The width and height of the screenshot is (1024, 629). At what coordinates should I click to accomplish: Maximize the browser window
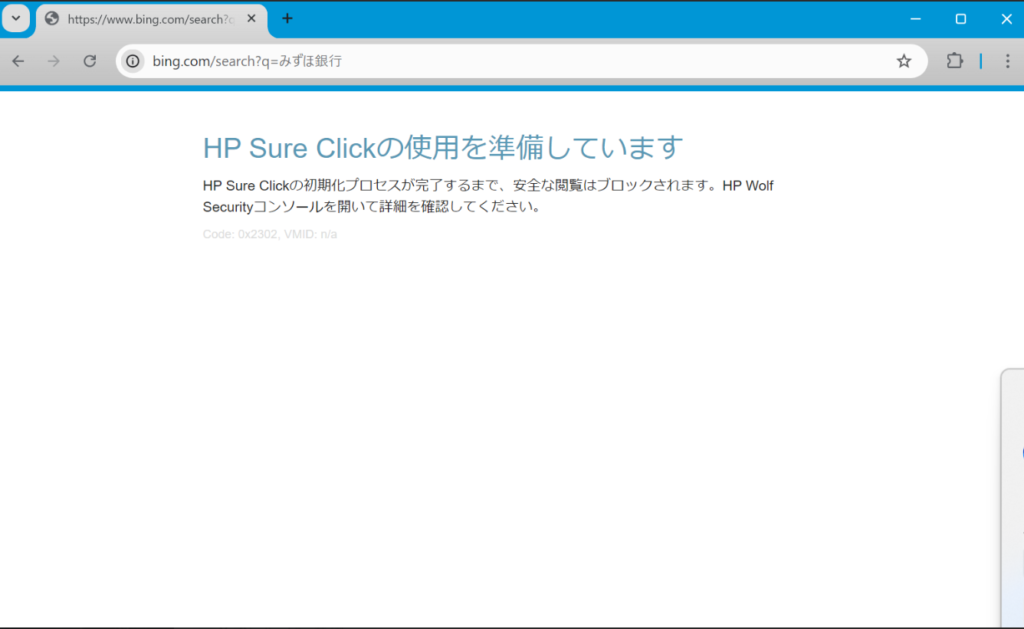(x=960, y=19)
